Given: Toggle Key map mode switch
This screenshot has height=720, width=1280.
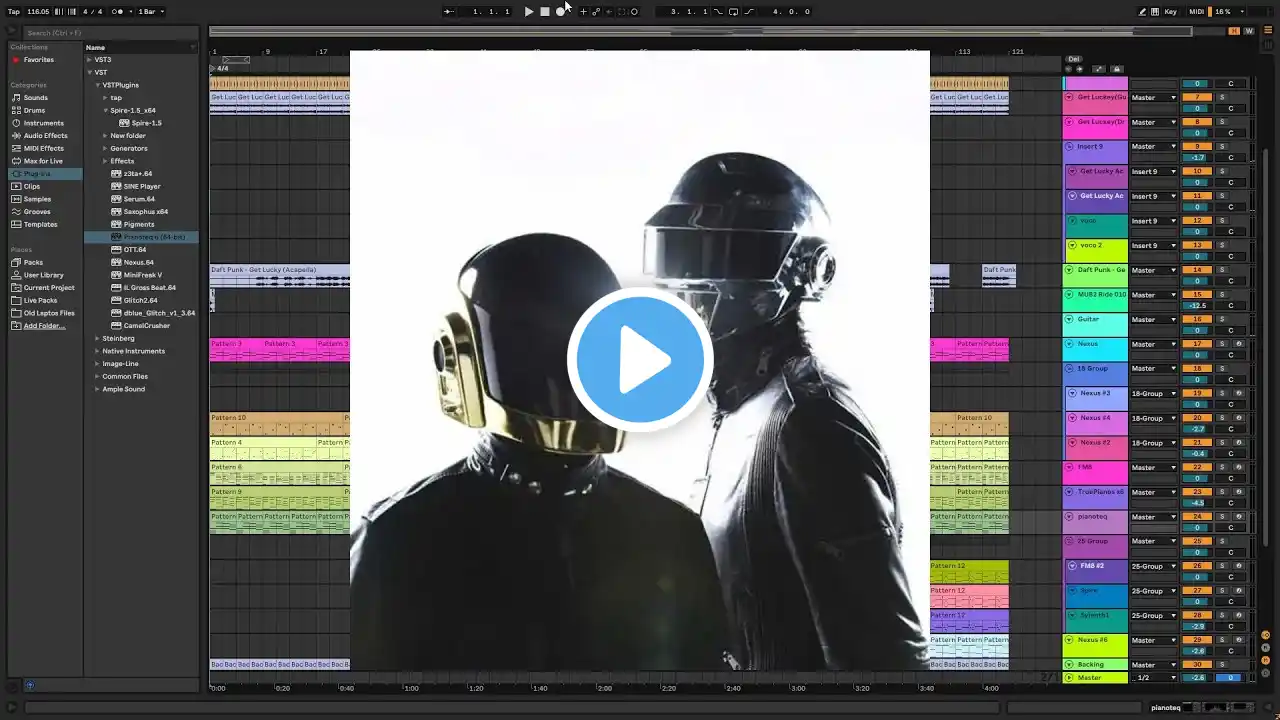Looking at the screenshot, I should (1171, 12).
